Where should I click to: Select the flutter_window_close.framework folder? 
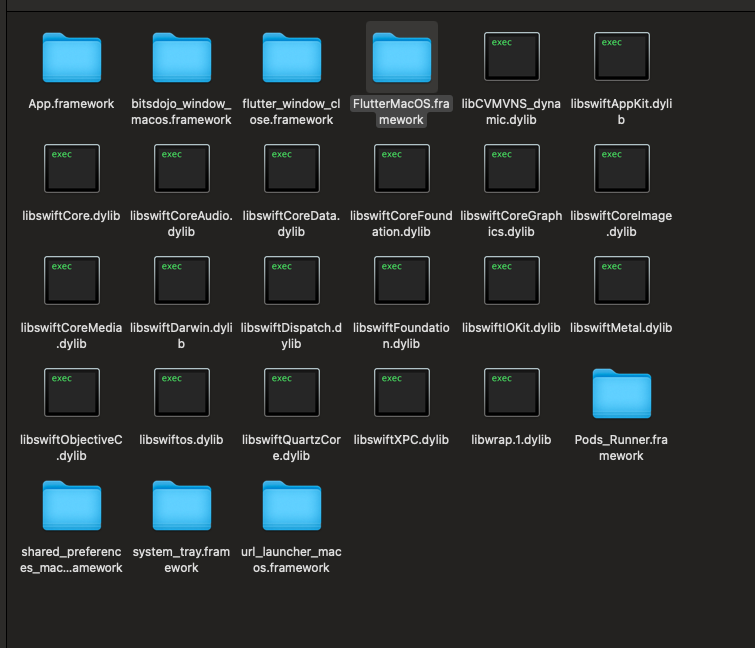tap(291, 57)
